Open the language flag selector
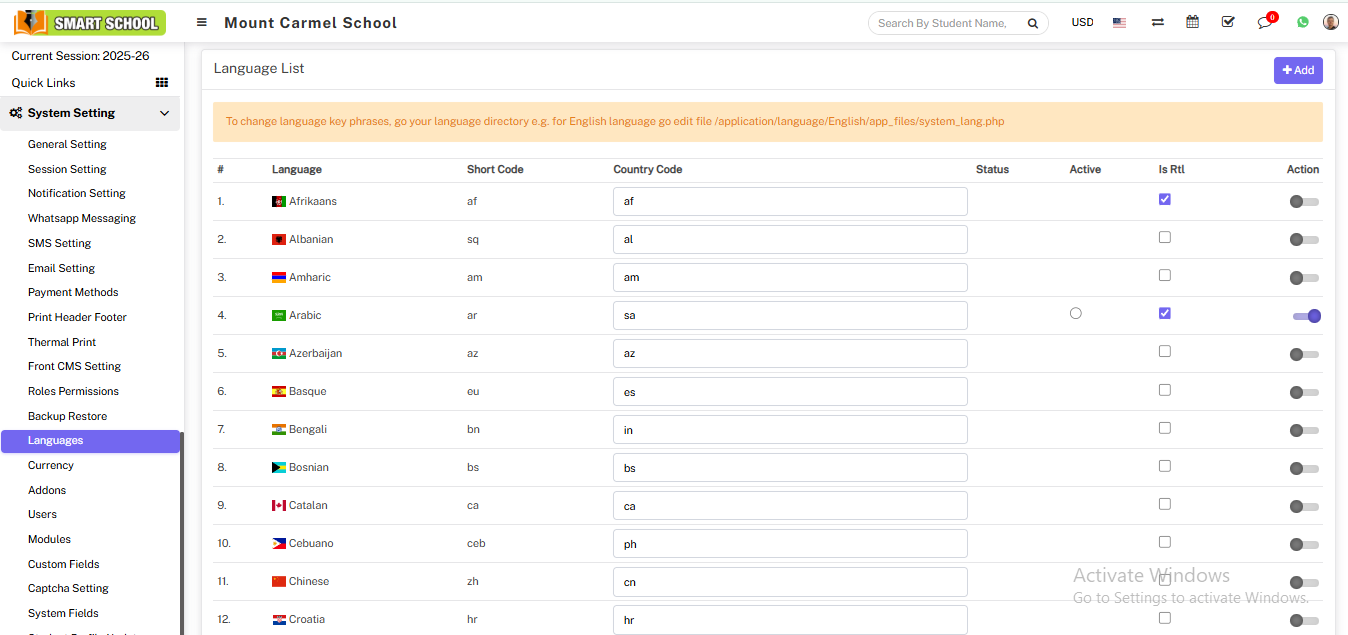The image size is (1348, 635). (x=1119, y=22)
